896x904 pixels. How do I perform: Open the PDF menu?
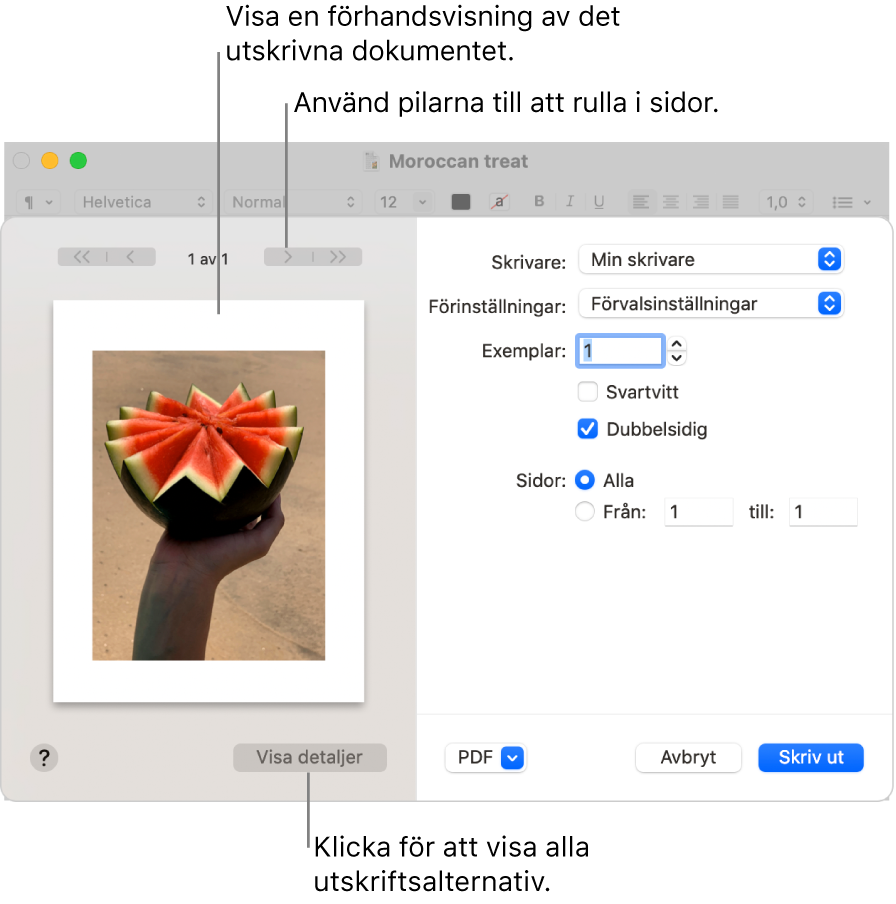(486, 757)
